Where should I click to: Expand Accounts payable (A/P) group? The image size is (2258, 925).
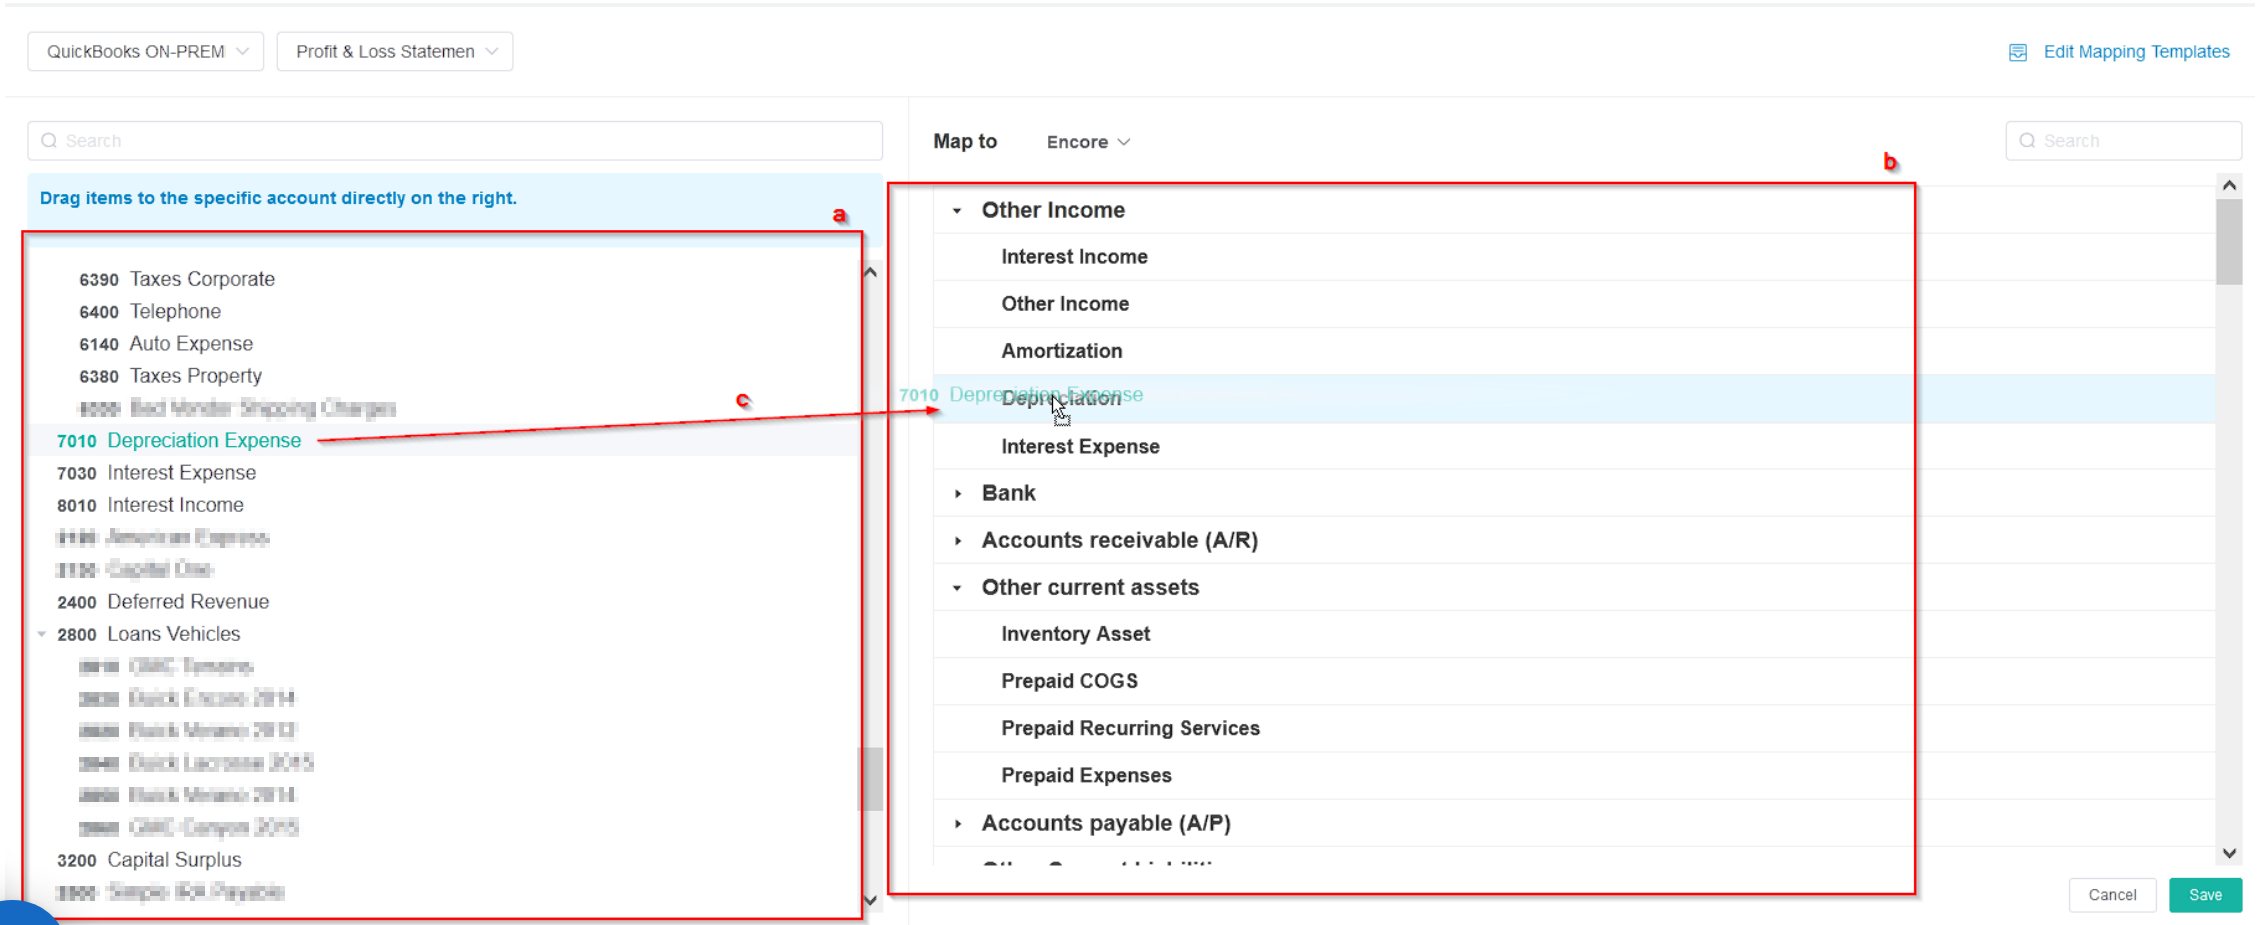click(957, 824)
